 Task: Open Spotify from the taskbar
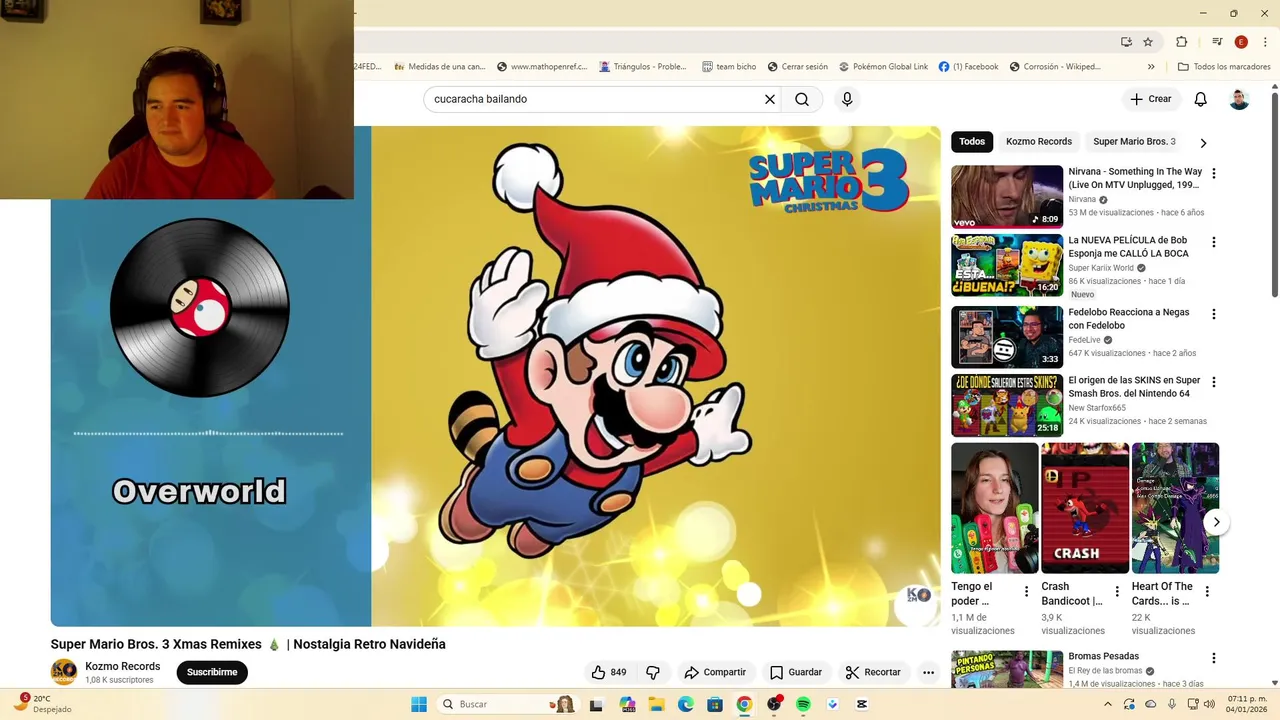click(803, 704)
